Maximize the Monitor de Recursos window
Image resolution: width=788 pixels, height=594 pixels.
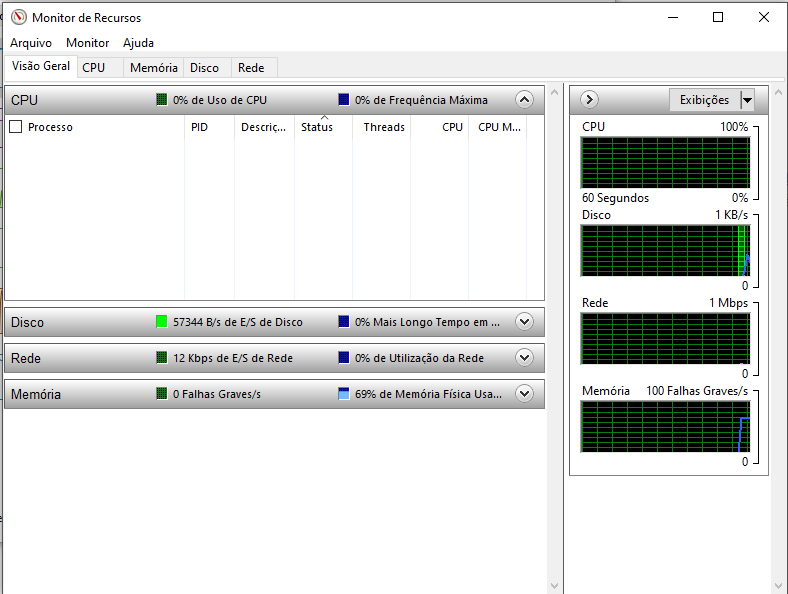click(718, 18)
